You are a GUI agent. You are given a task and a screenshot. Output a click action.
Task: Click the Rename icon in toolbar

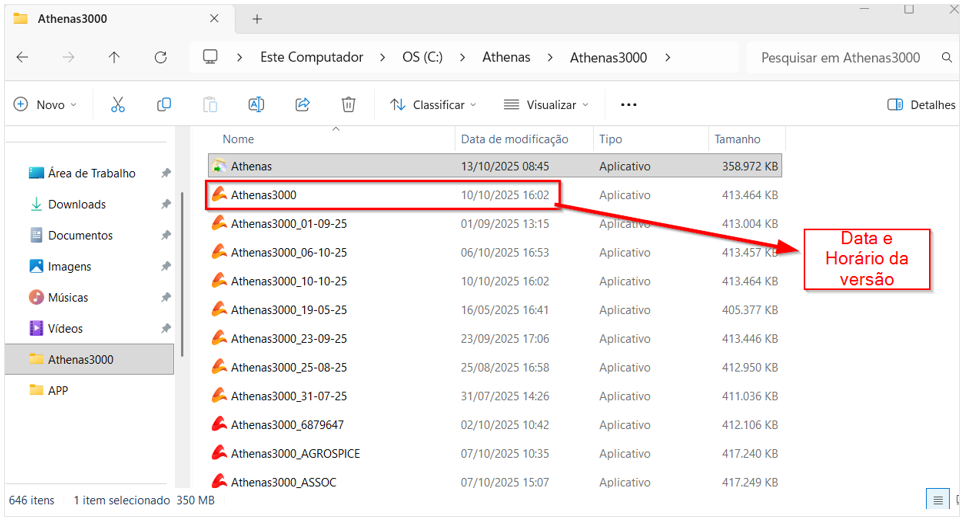click(x=256, y=104)
